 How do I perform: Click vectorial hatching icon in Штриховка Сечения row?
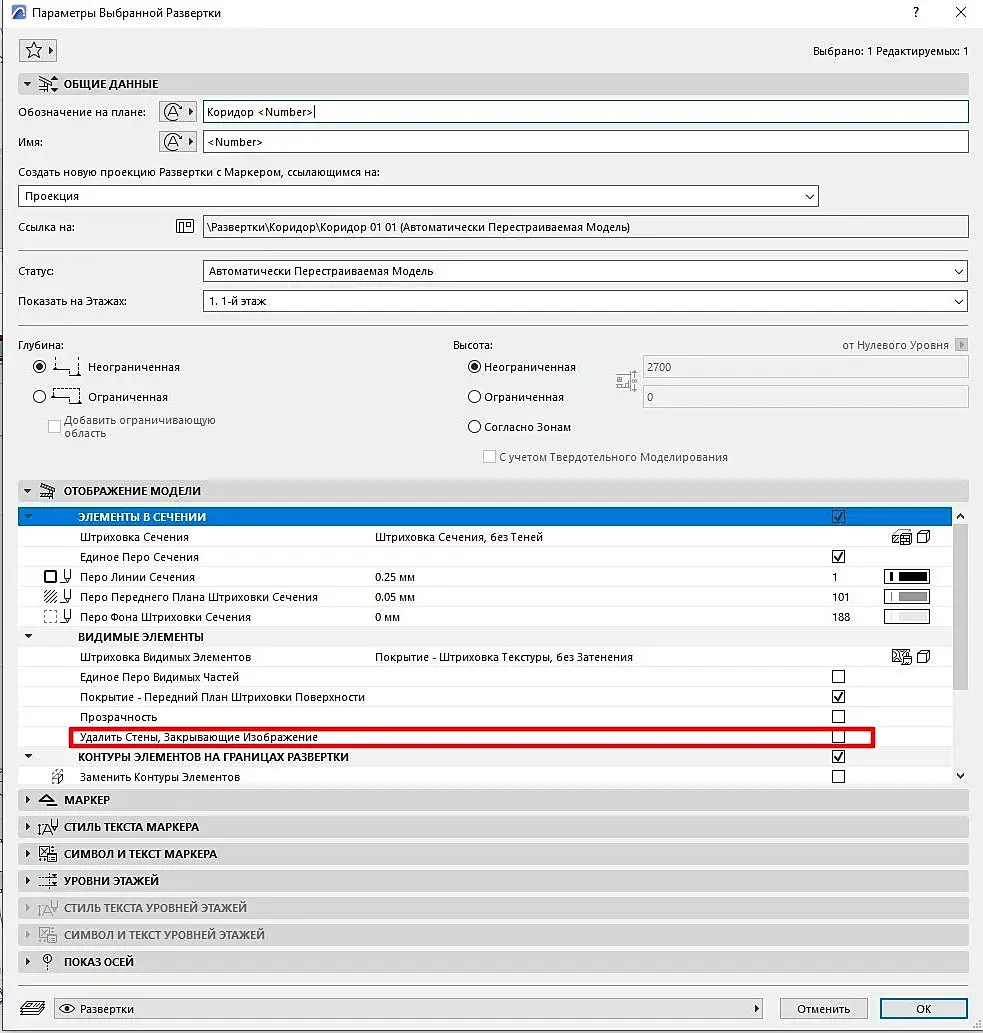pyautogui.click(x=901, y=537)
